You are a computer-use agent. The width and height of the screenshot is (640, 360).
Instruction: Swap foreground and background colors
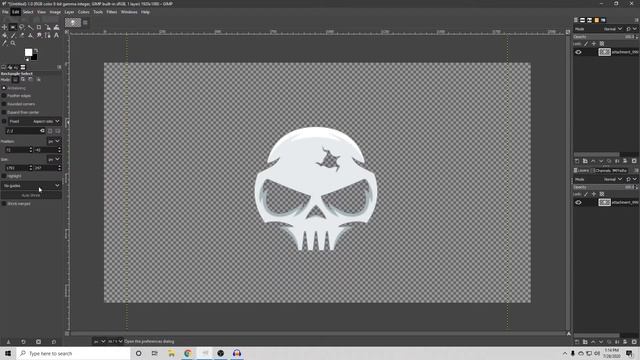tap(36, 51)
